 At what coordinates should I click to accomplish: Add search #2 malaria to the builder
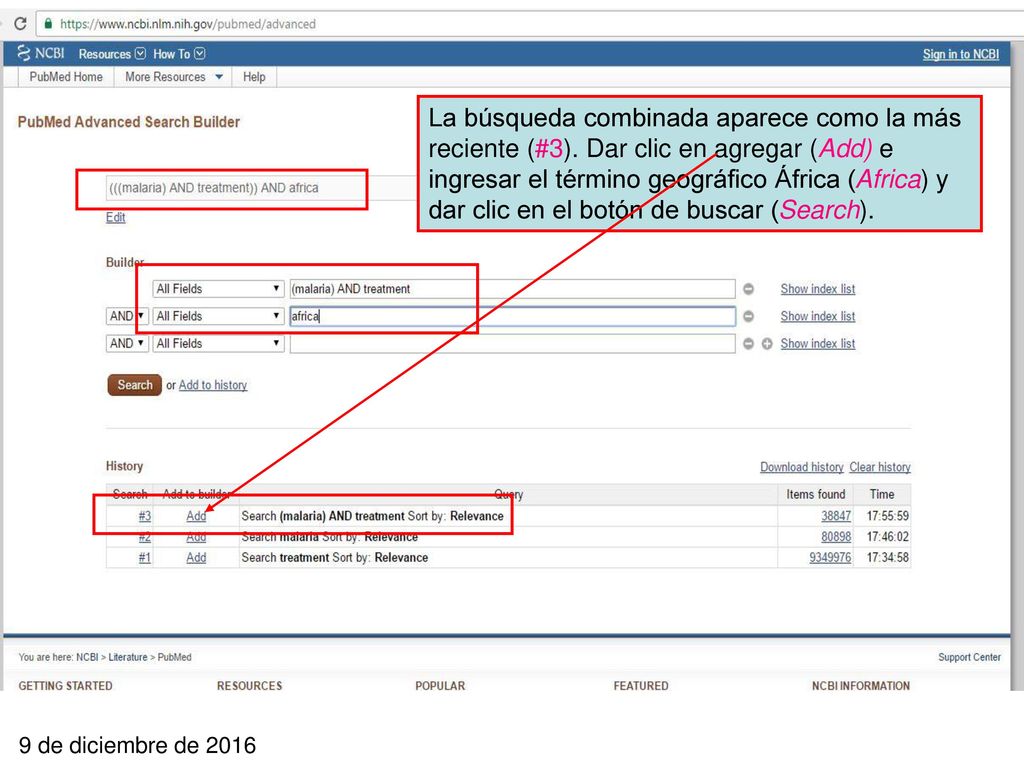(x=196, y=537)
